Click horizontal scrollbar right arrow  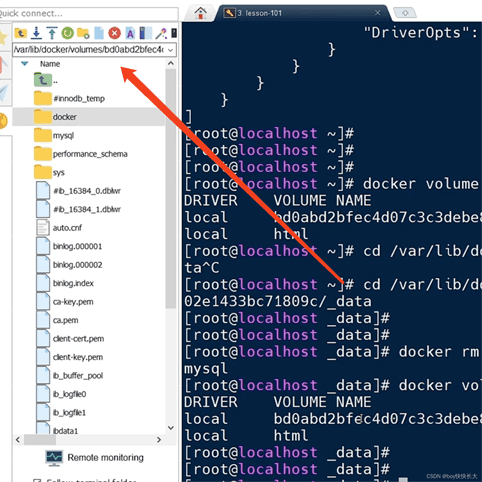coord(159,440)
